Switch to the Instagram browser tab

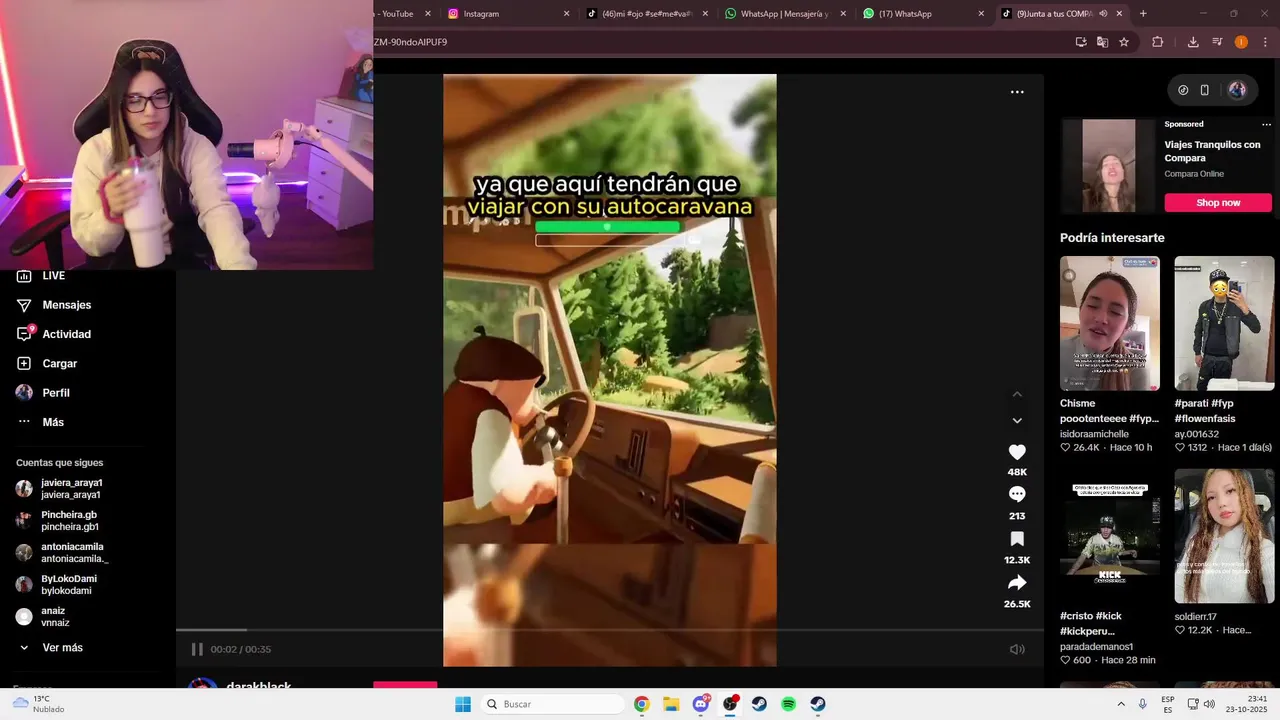(509, 14)
